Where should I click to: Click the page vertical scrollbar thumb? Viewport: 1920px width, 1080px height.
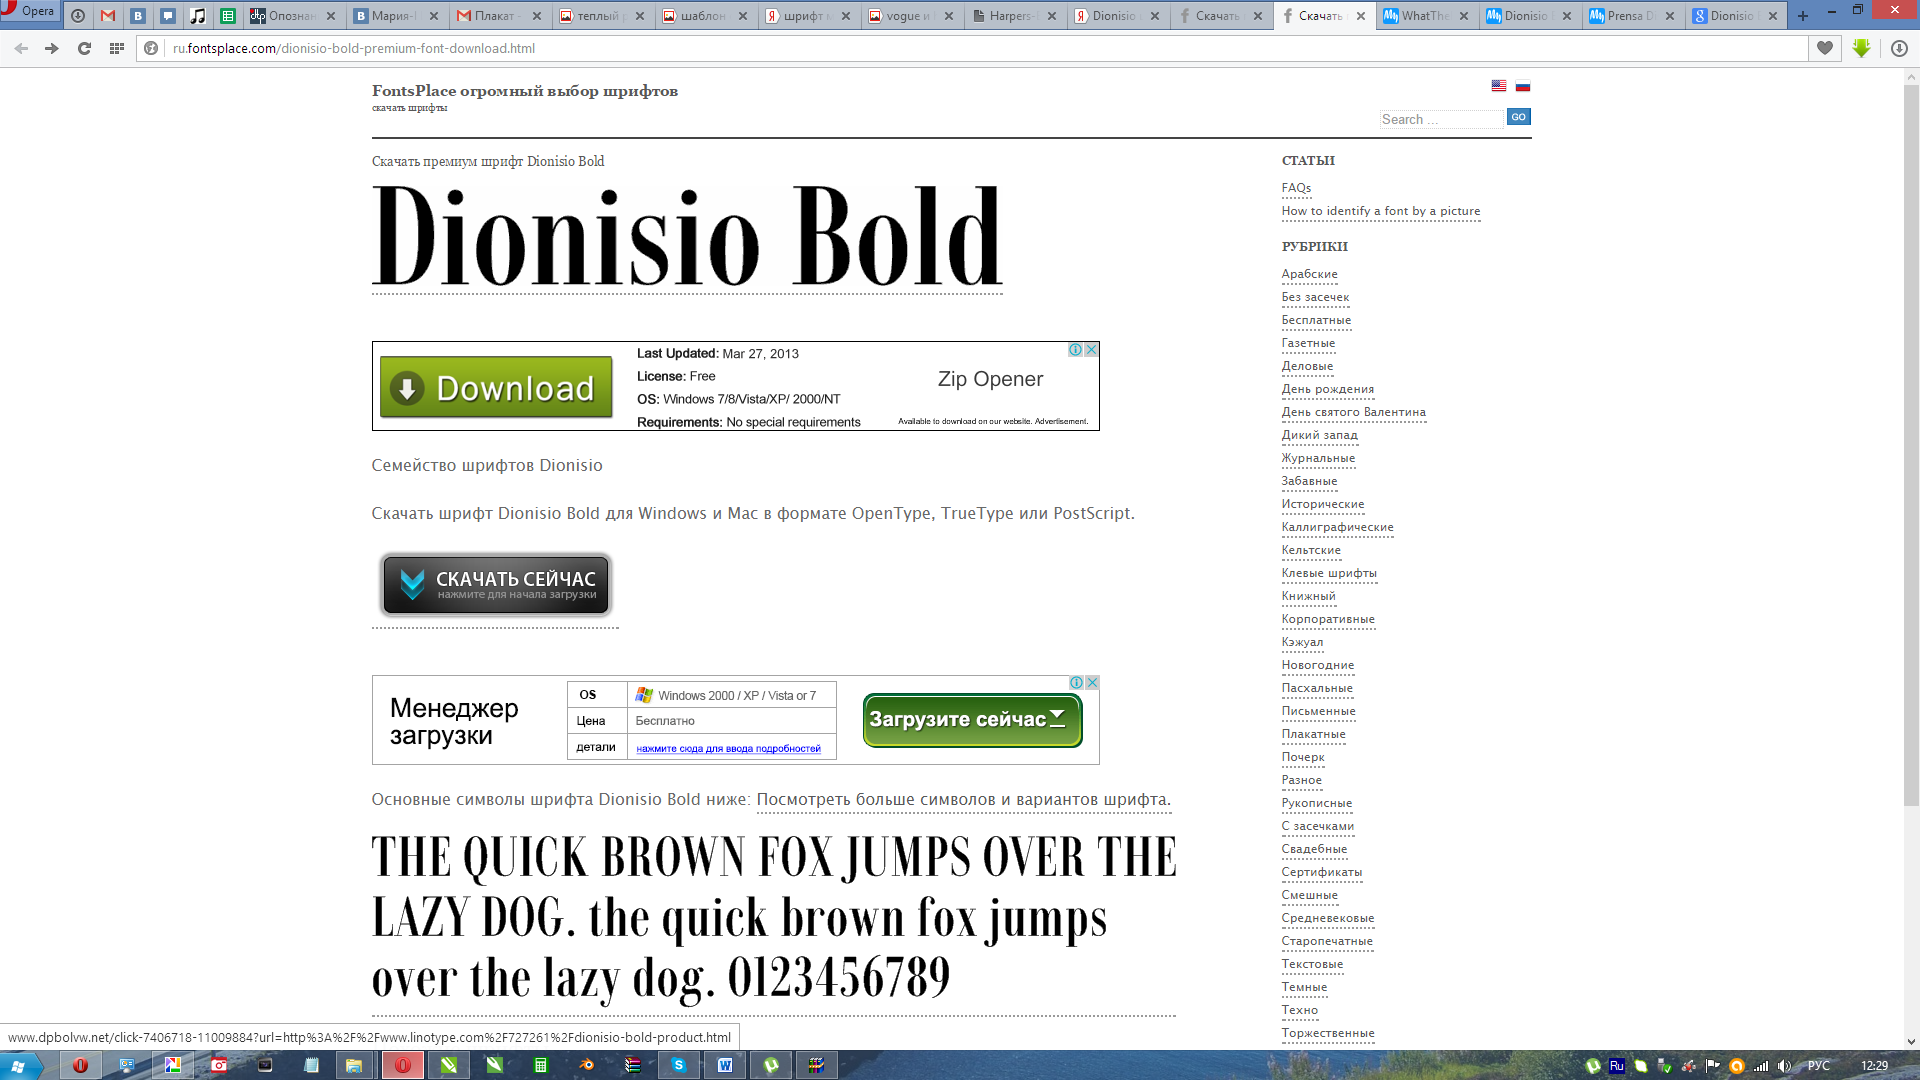tap(1911, 445)
